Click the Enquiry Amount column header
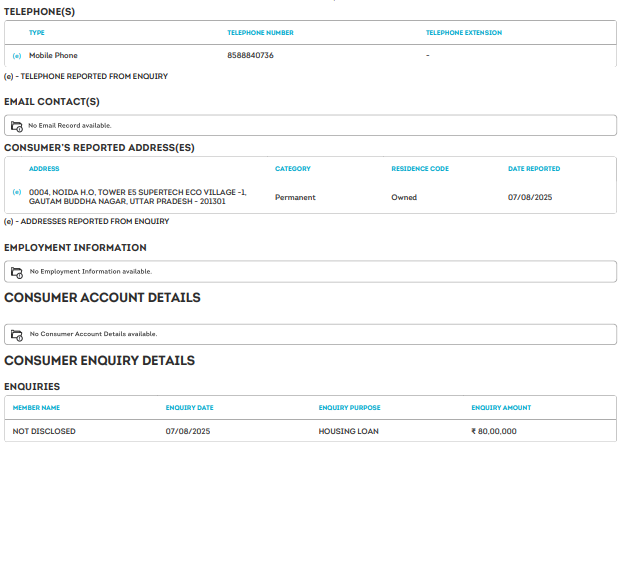625x577 pixels. coord(501,408)
